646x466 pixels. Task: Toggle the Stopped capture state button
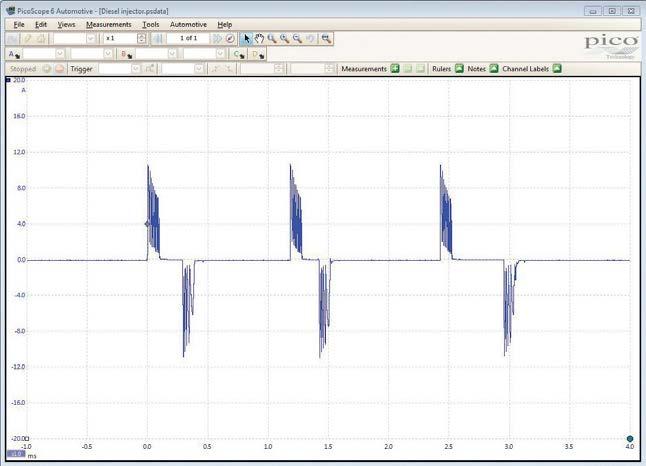[x=23, y=69]
